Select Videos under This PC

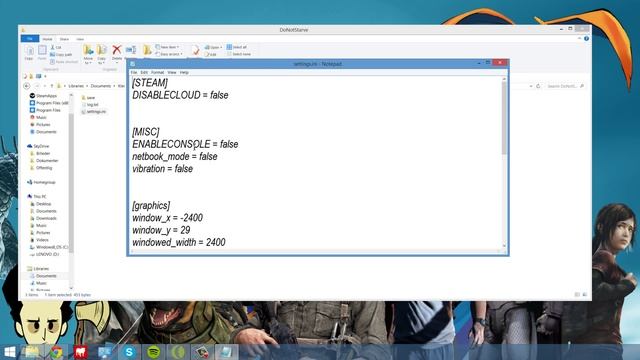pyautogui.click(x=40, y=240)
